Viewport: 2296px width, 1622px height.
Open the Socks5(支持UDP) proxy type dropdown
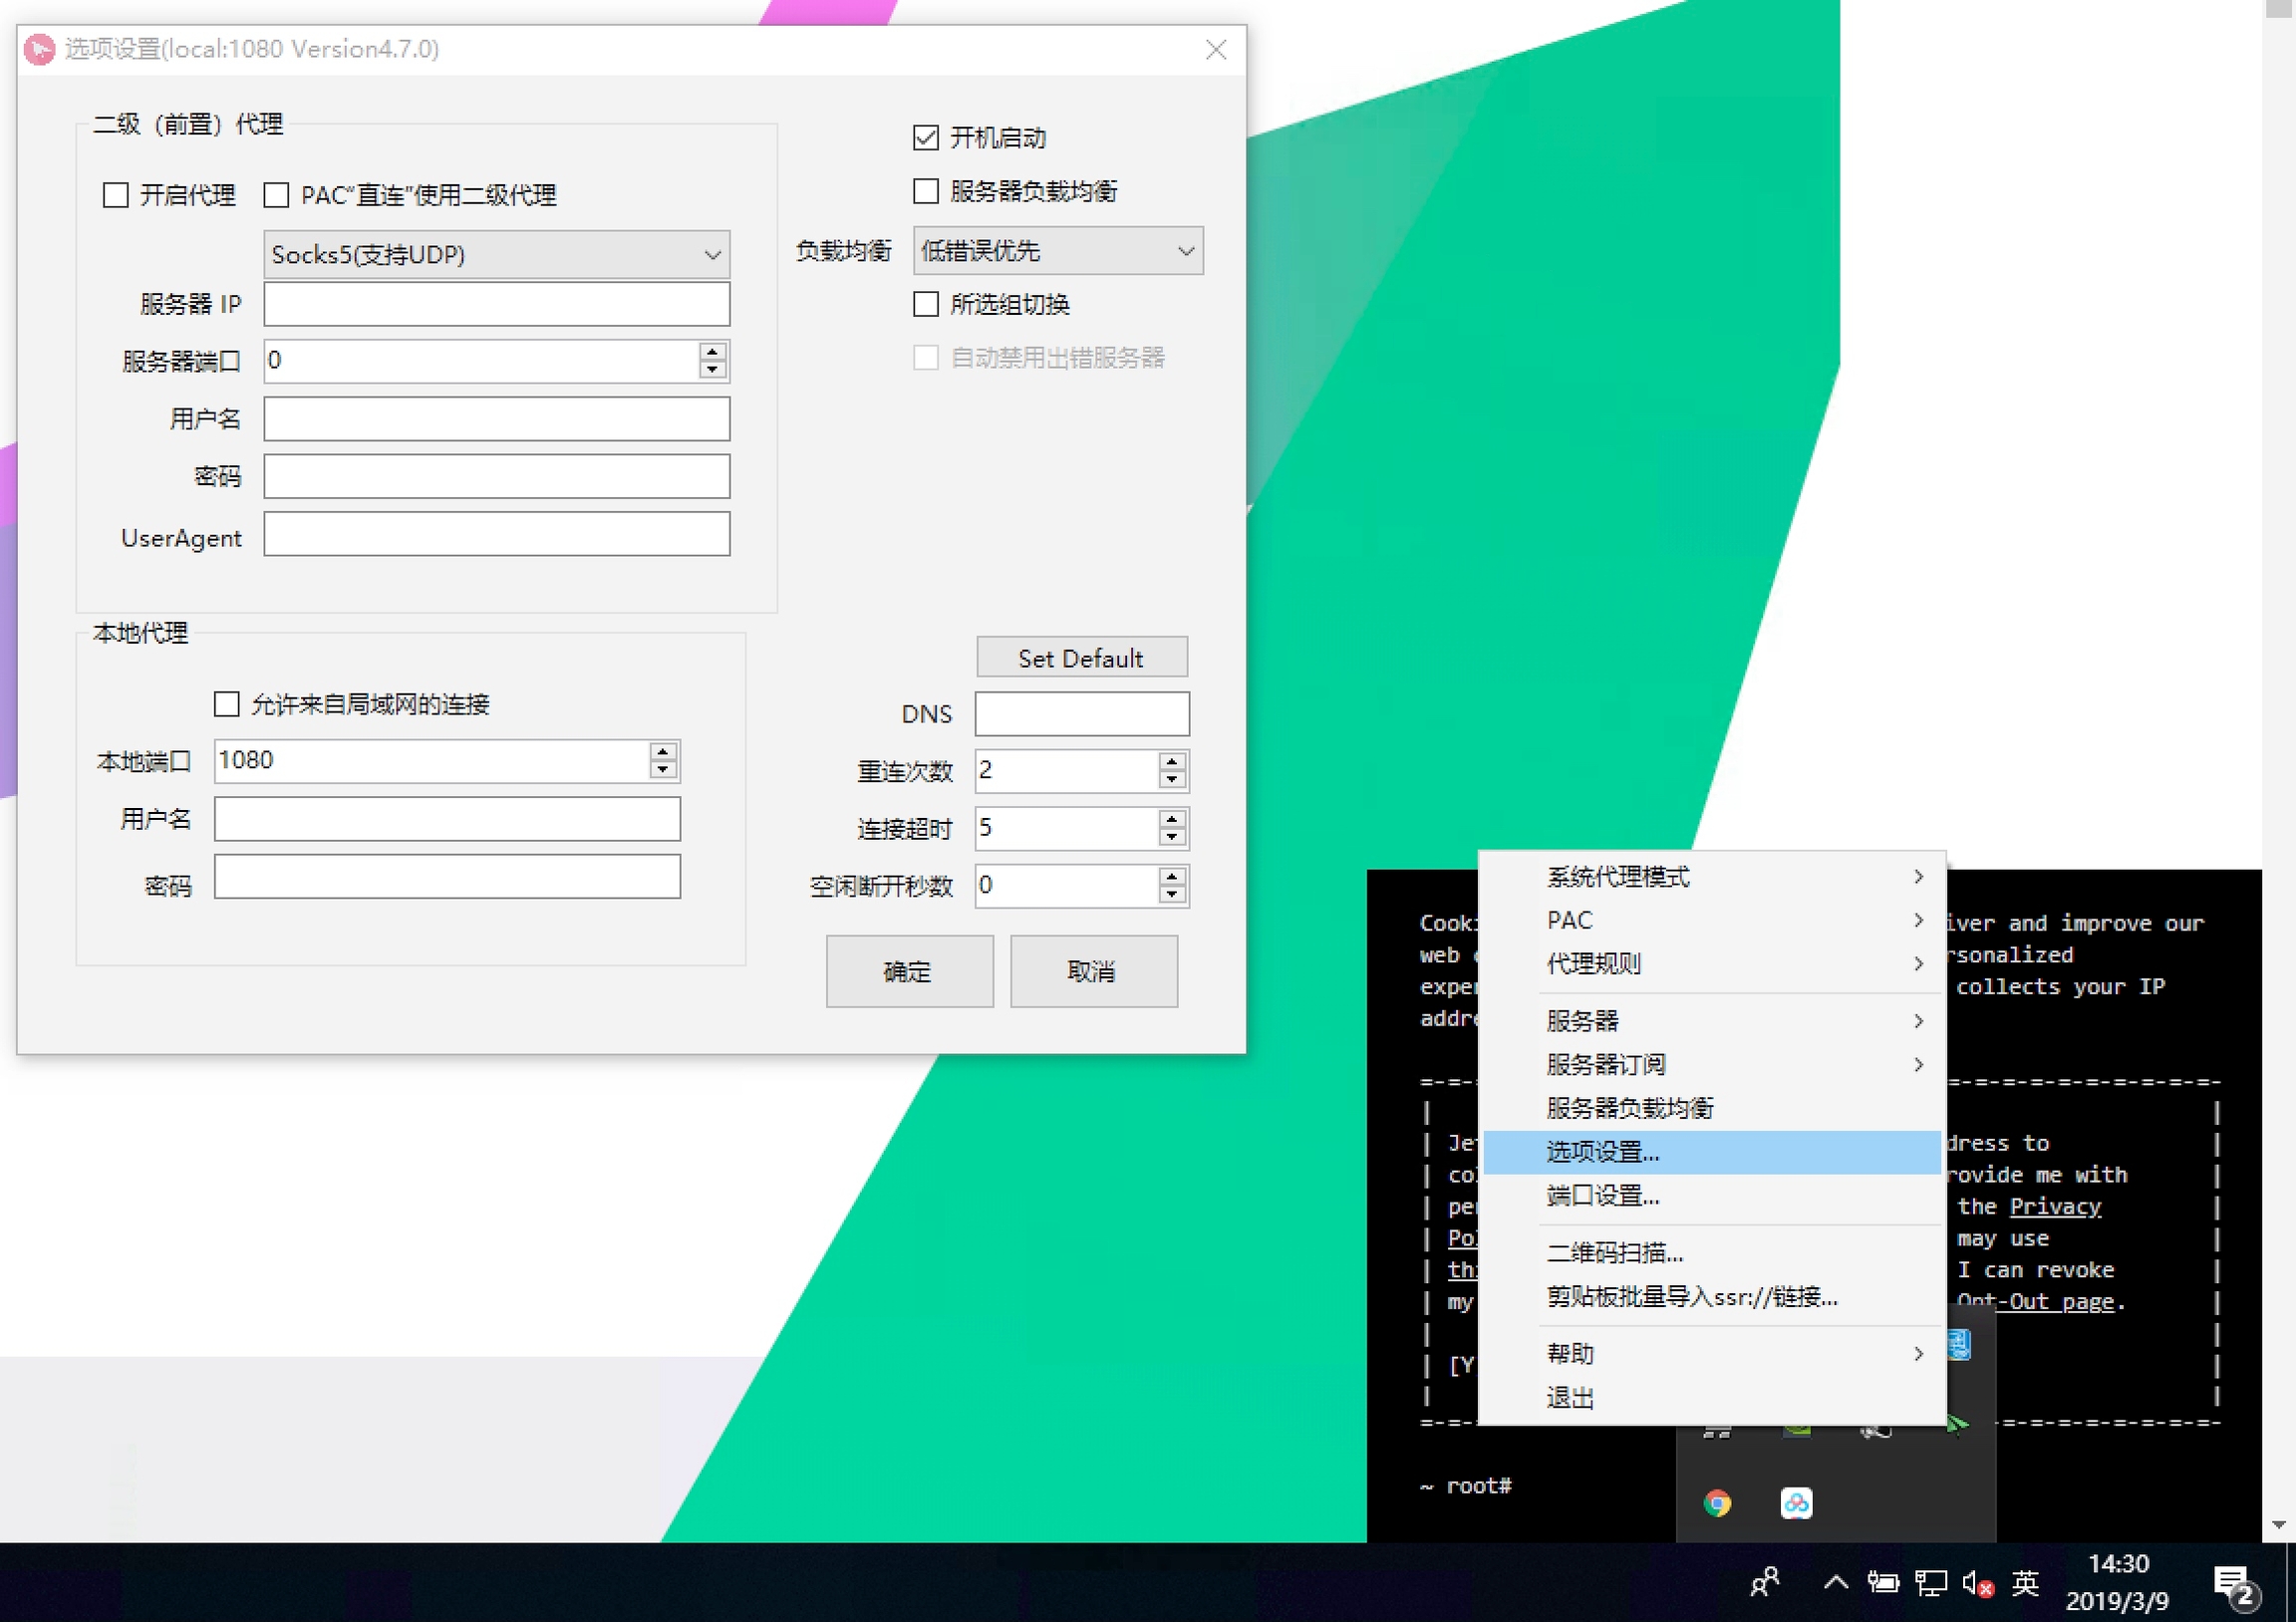click(x=496, y=255)
